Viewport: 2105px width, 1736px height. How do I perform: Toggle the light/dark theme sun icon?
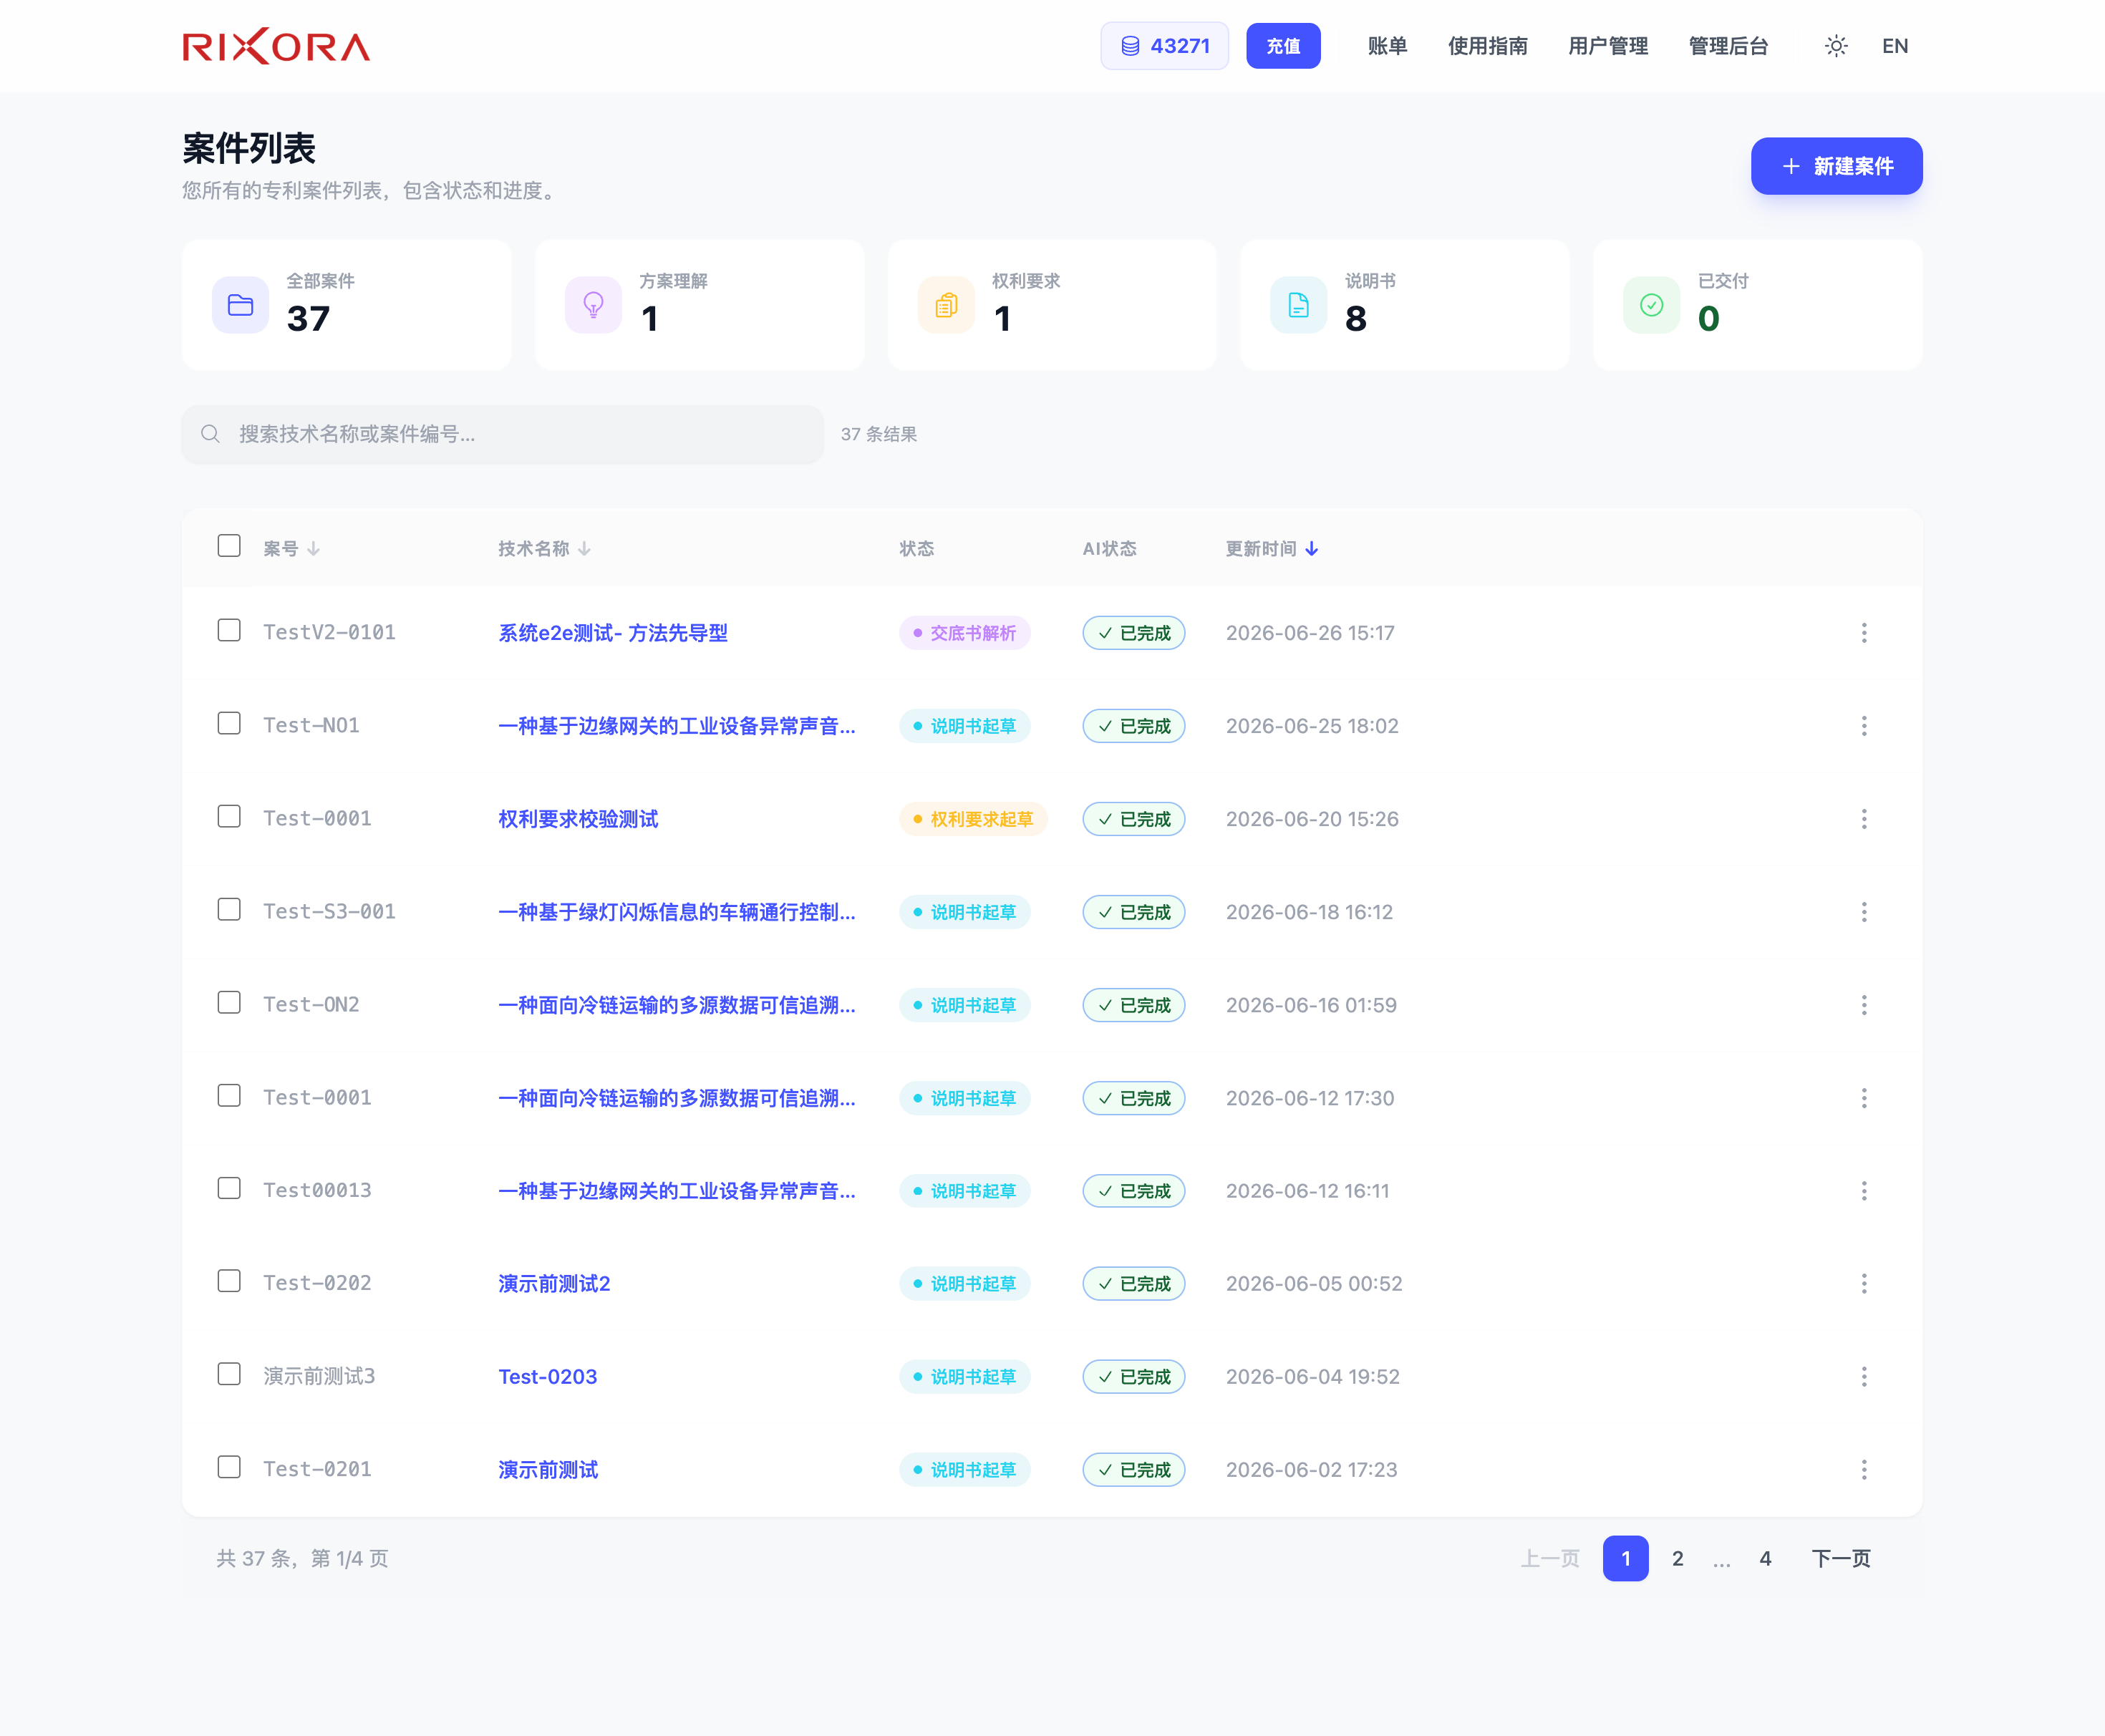(1836, 46)
